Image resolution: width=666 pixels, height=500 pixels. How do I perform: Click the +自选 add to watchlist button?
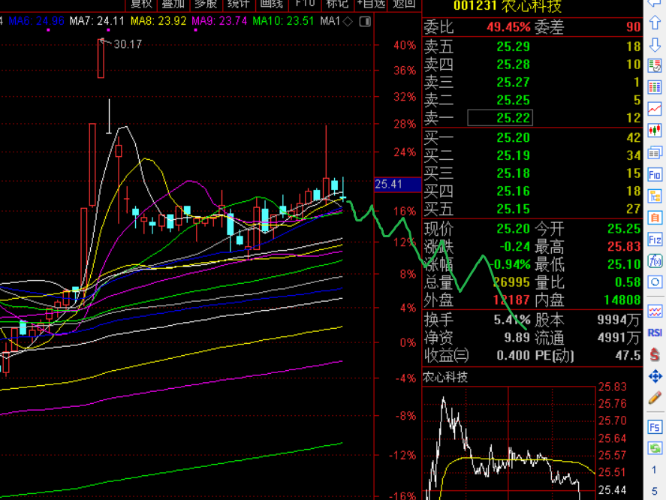point(370,4)
